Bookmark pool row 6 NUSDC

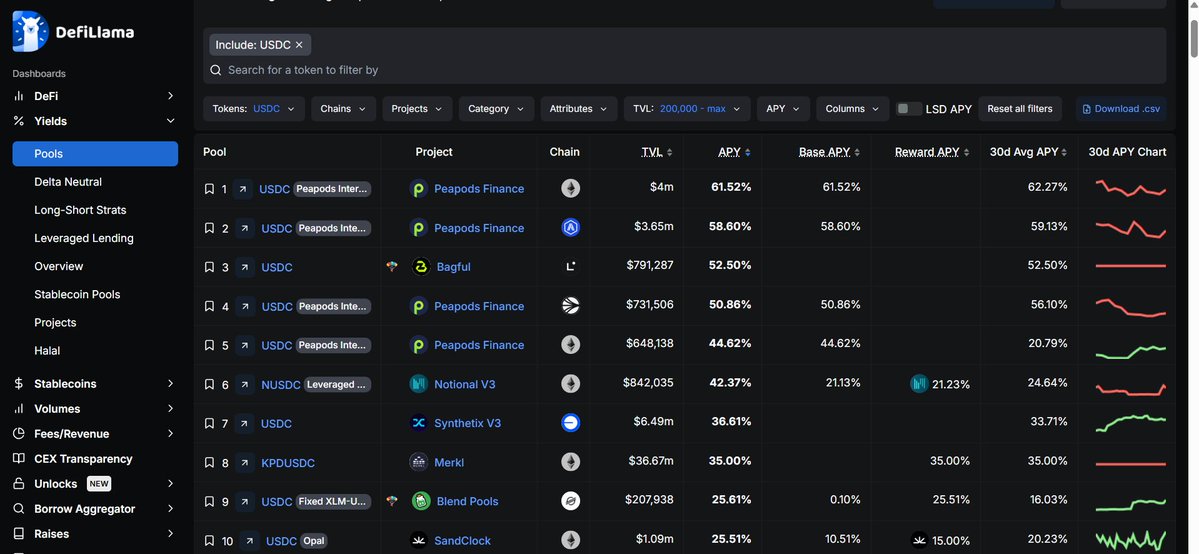[210, 384]
